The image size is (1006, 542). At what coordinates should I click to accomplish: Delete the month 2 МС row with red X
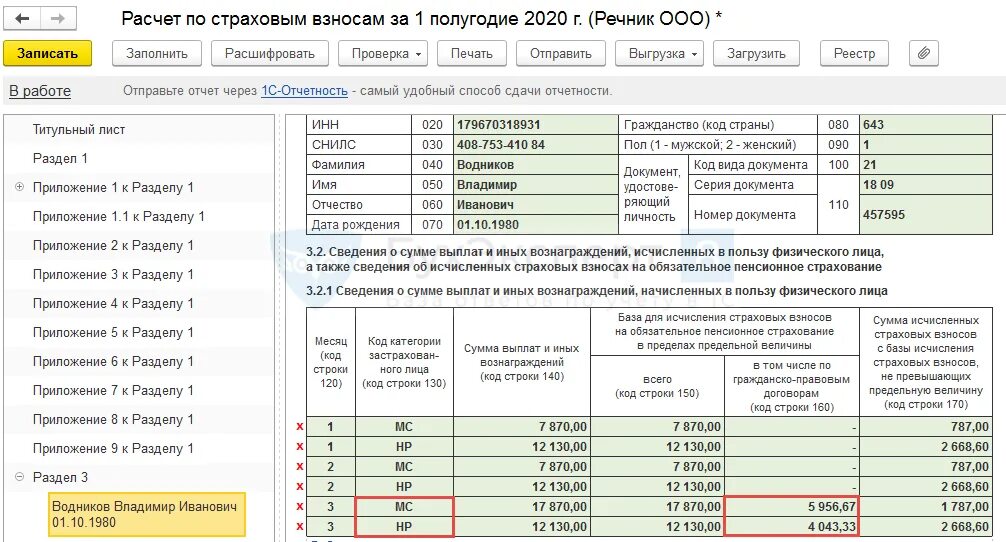pyautogui.click(x=300, y=466)
